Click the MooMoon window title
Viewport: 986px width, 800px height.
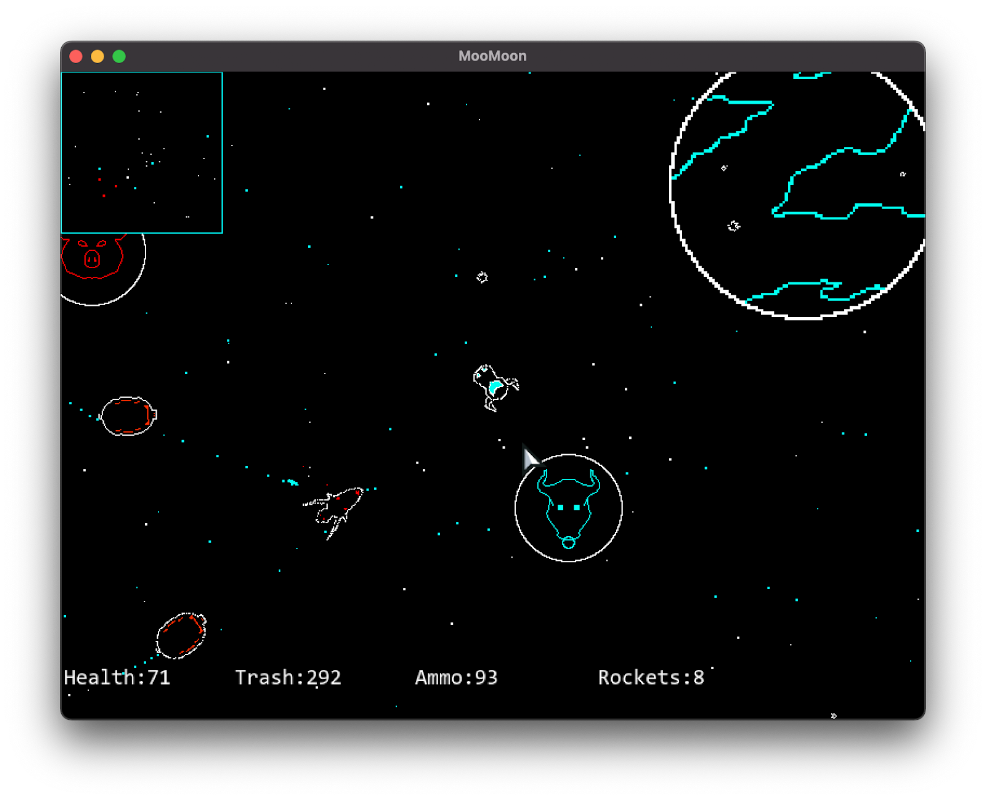click(492, 56)
